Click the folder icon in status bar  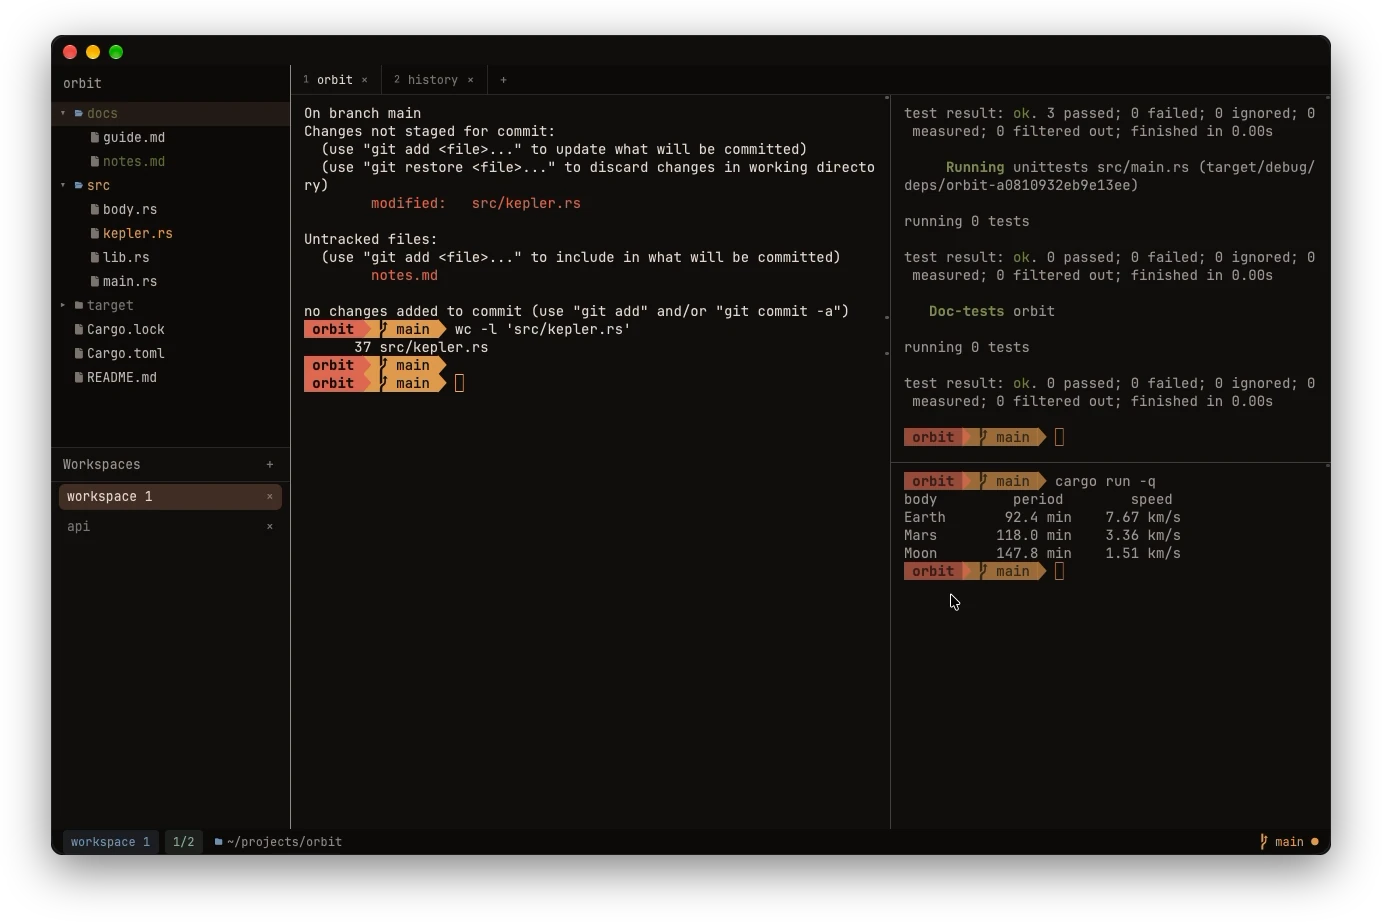pos(218,842)
